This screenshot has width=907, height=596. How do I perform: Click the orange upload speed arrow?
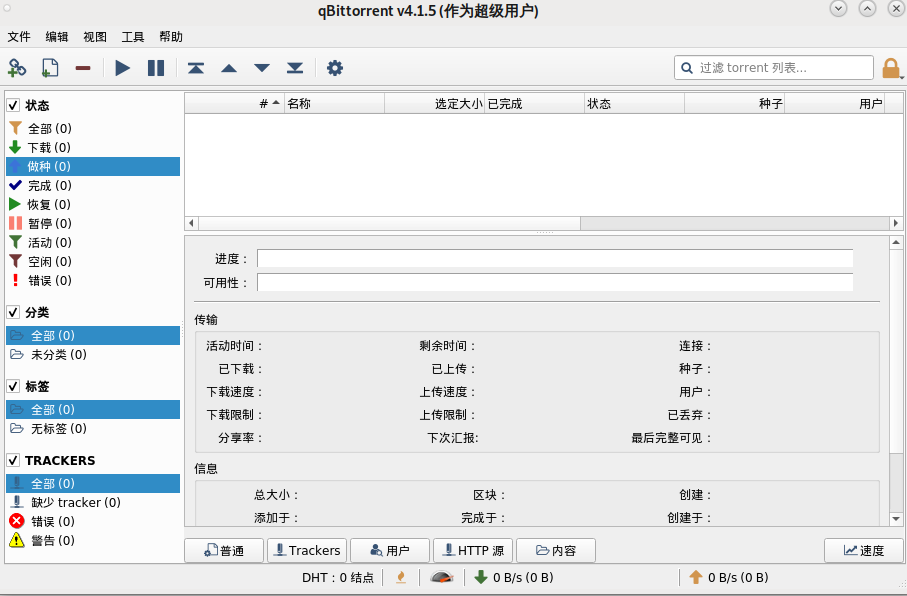pyautogui.click(x=696, y=577)
